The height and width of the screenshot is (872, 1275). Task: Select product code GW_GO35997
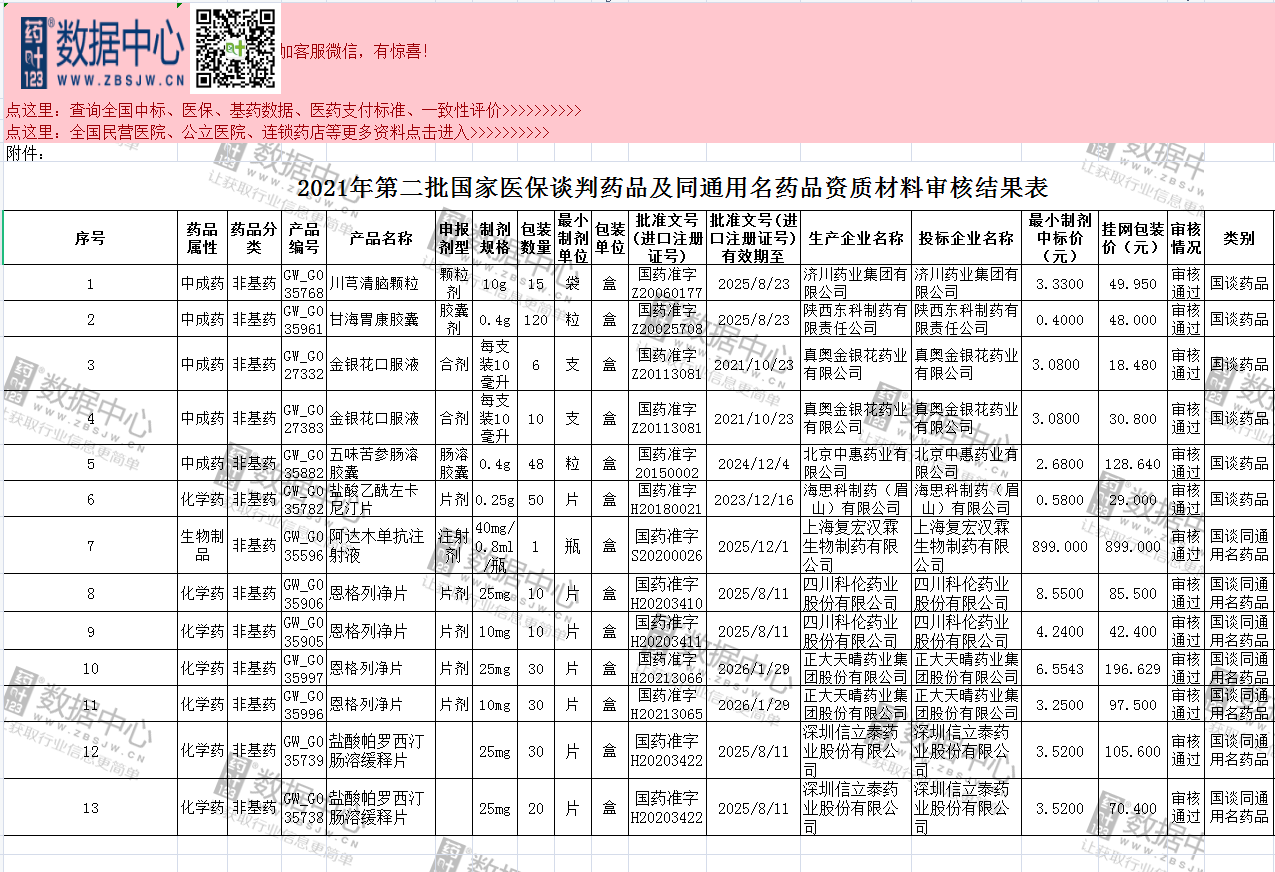(x=303, y=668)
